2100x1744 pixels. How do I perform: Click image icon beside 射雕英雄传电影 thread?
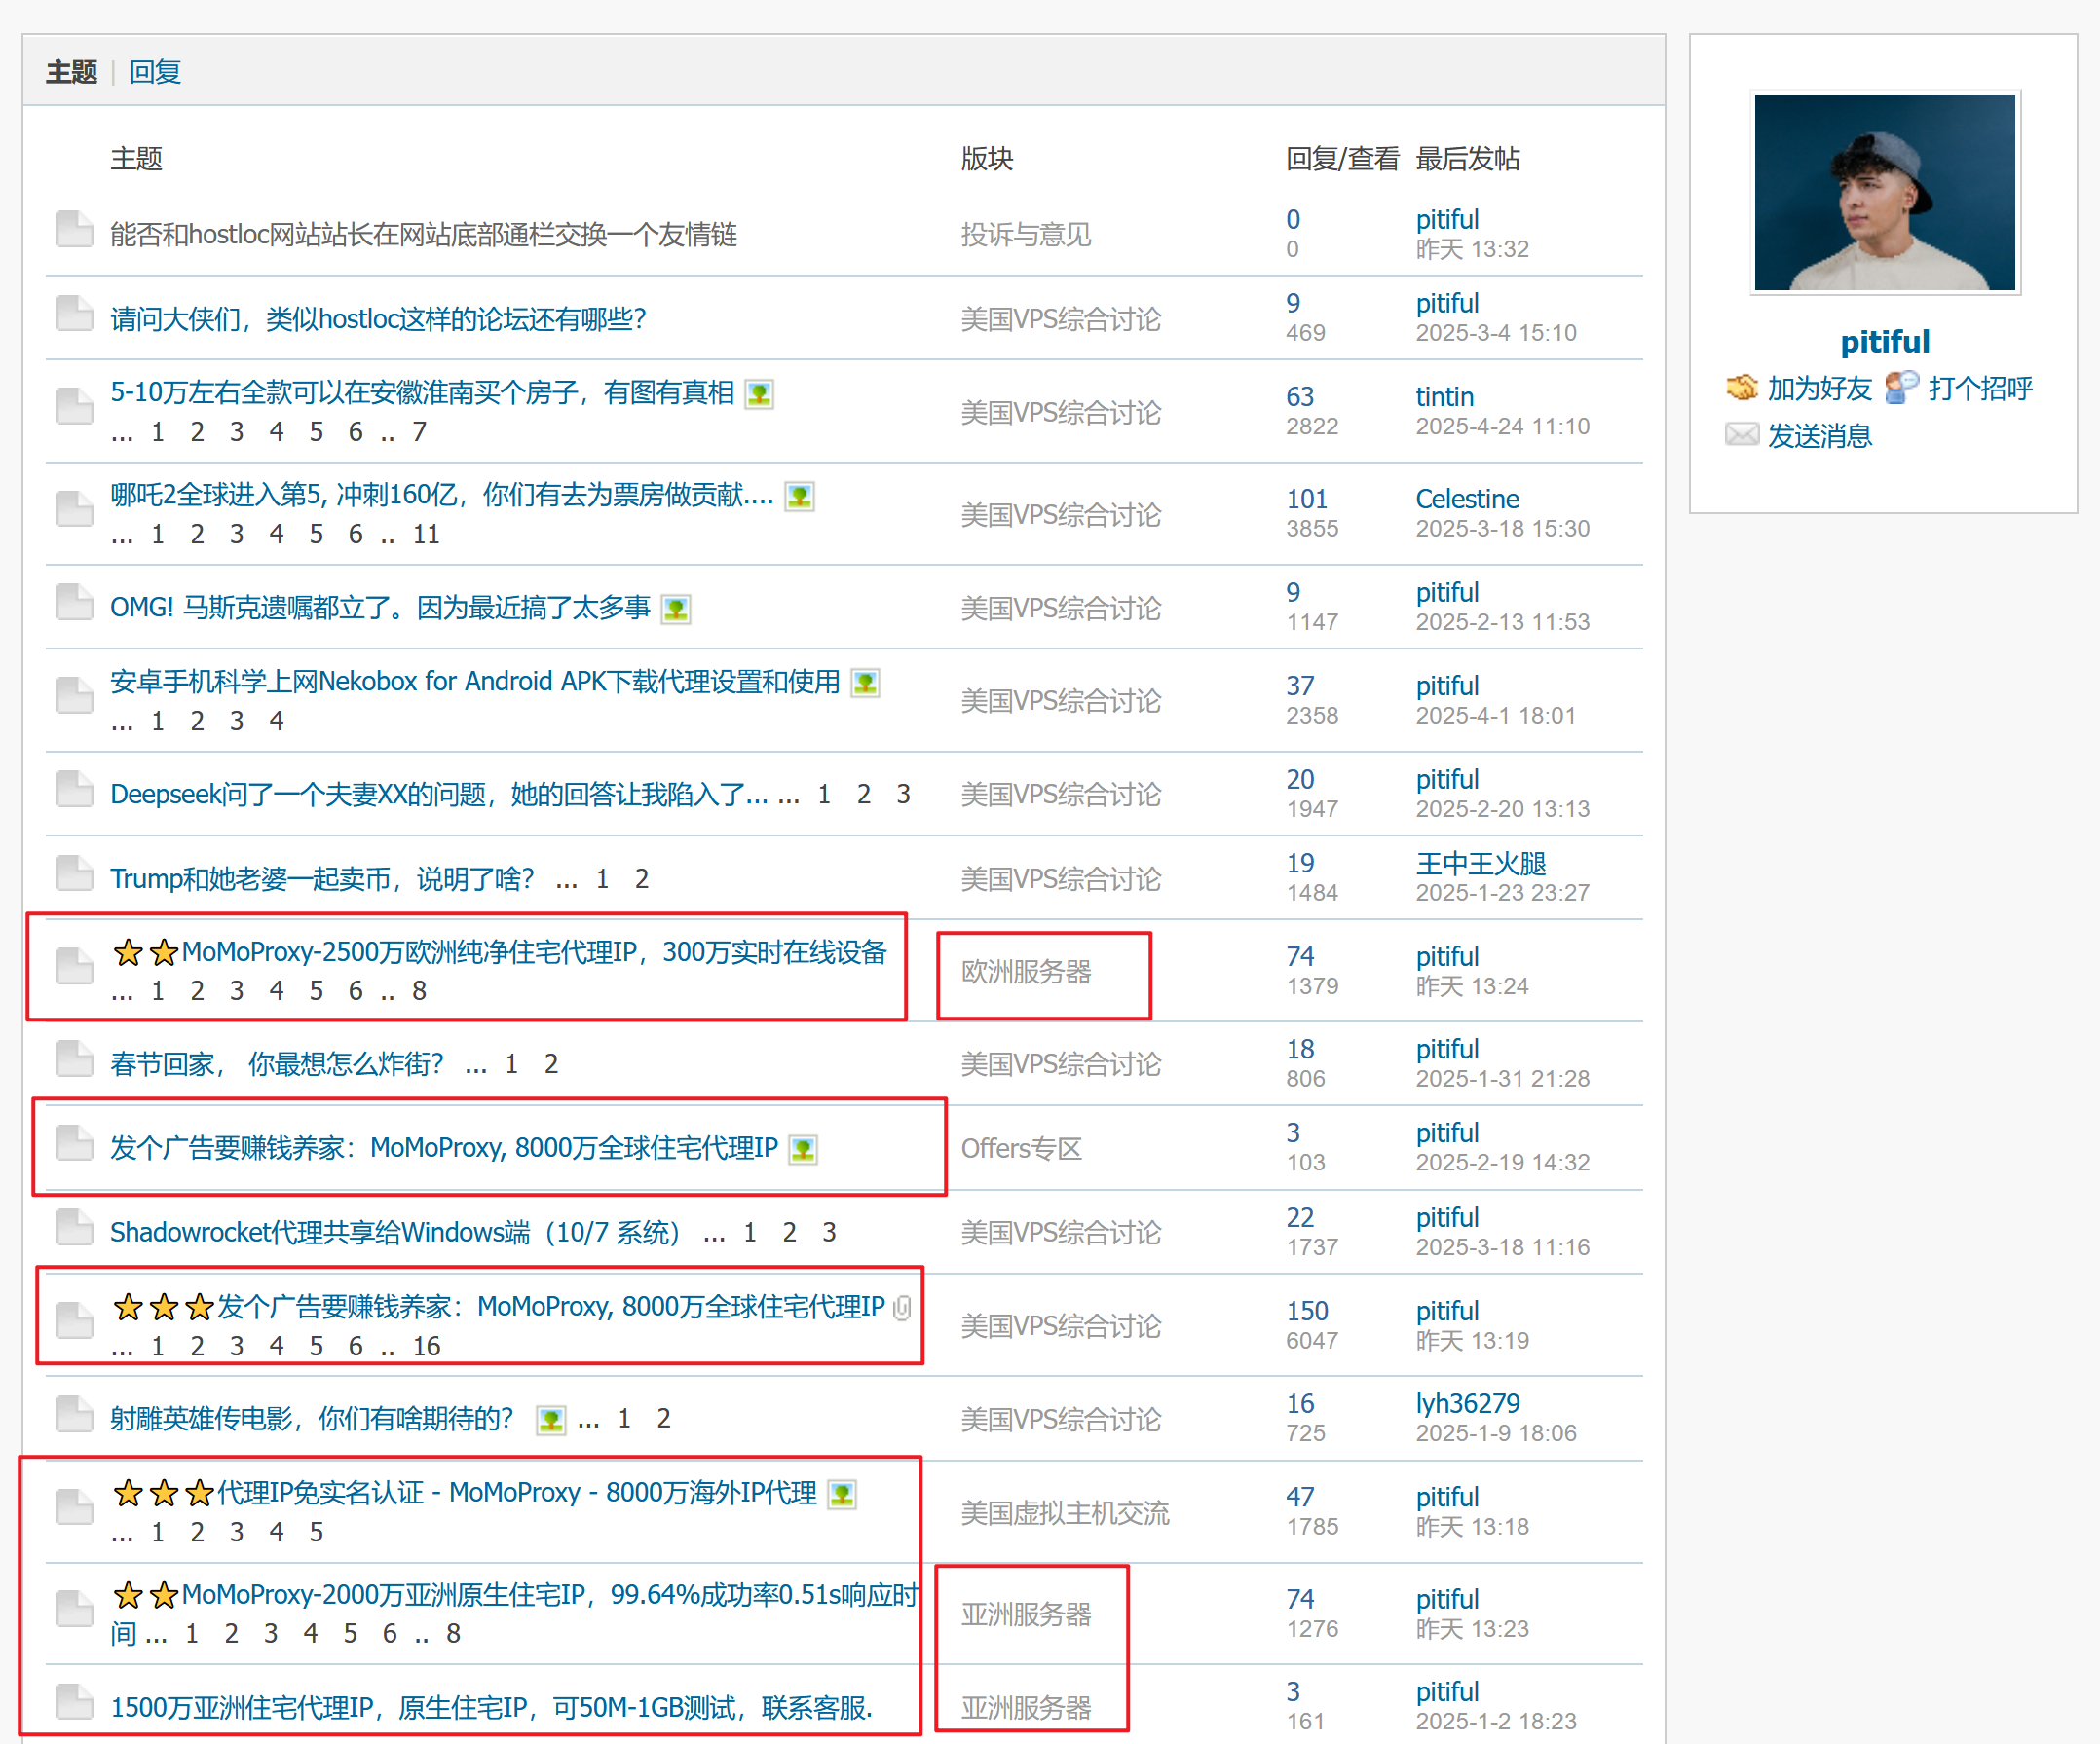tap(551, 1420)
